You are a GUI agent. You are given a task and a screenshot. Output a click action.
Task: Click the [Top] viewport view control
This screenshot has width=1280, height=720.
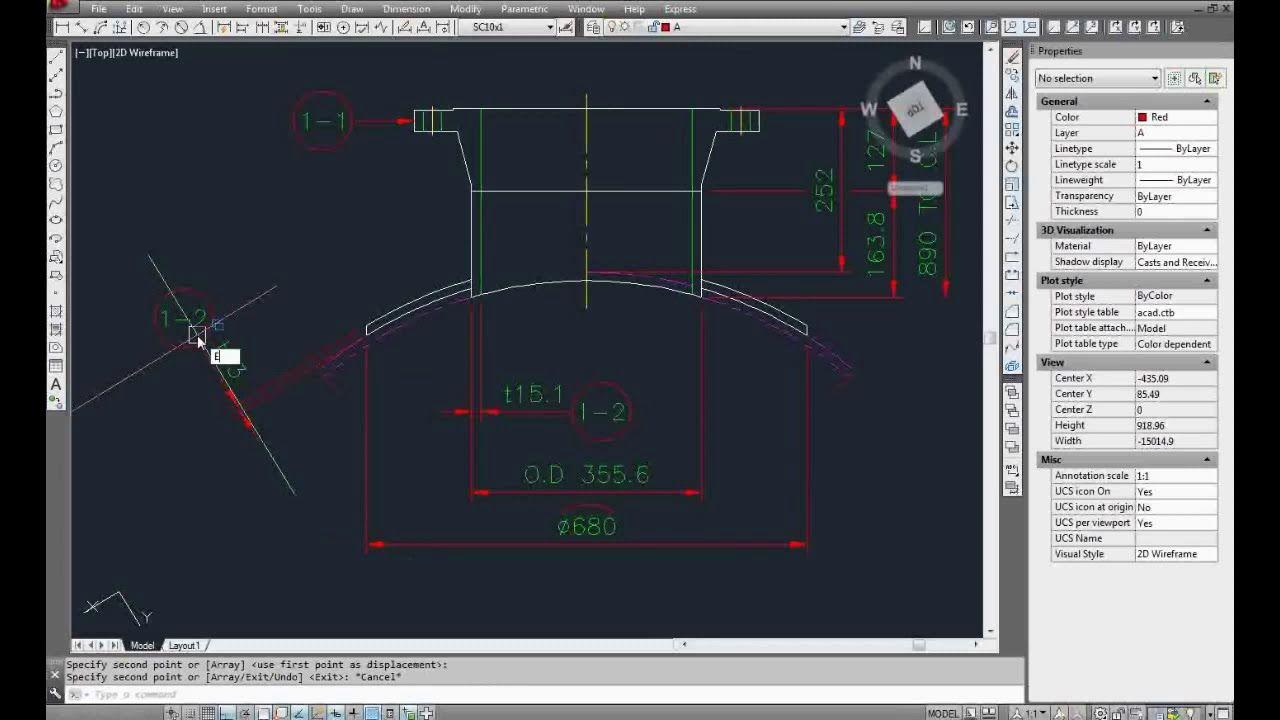(x=101, y=53)
